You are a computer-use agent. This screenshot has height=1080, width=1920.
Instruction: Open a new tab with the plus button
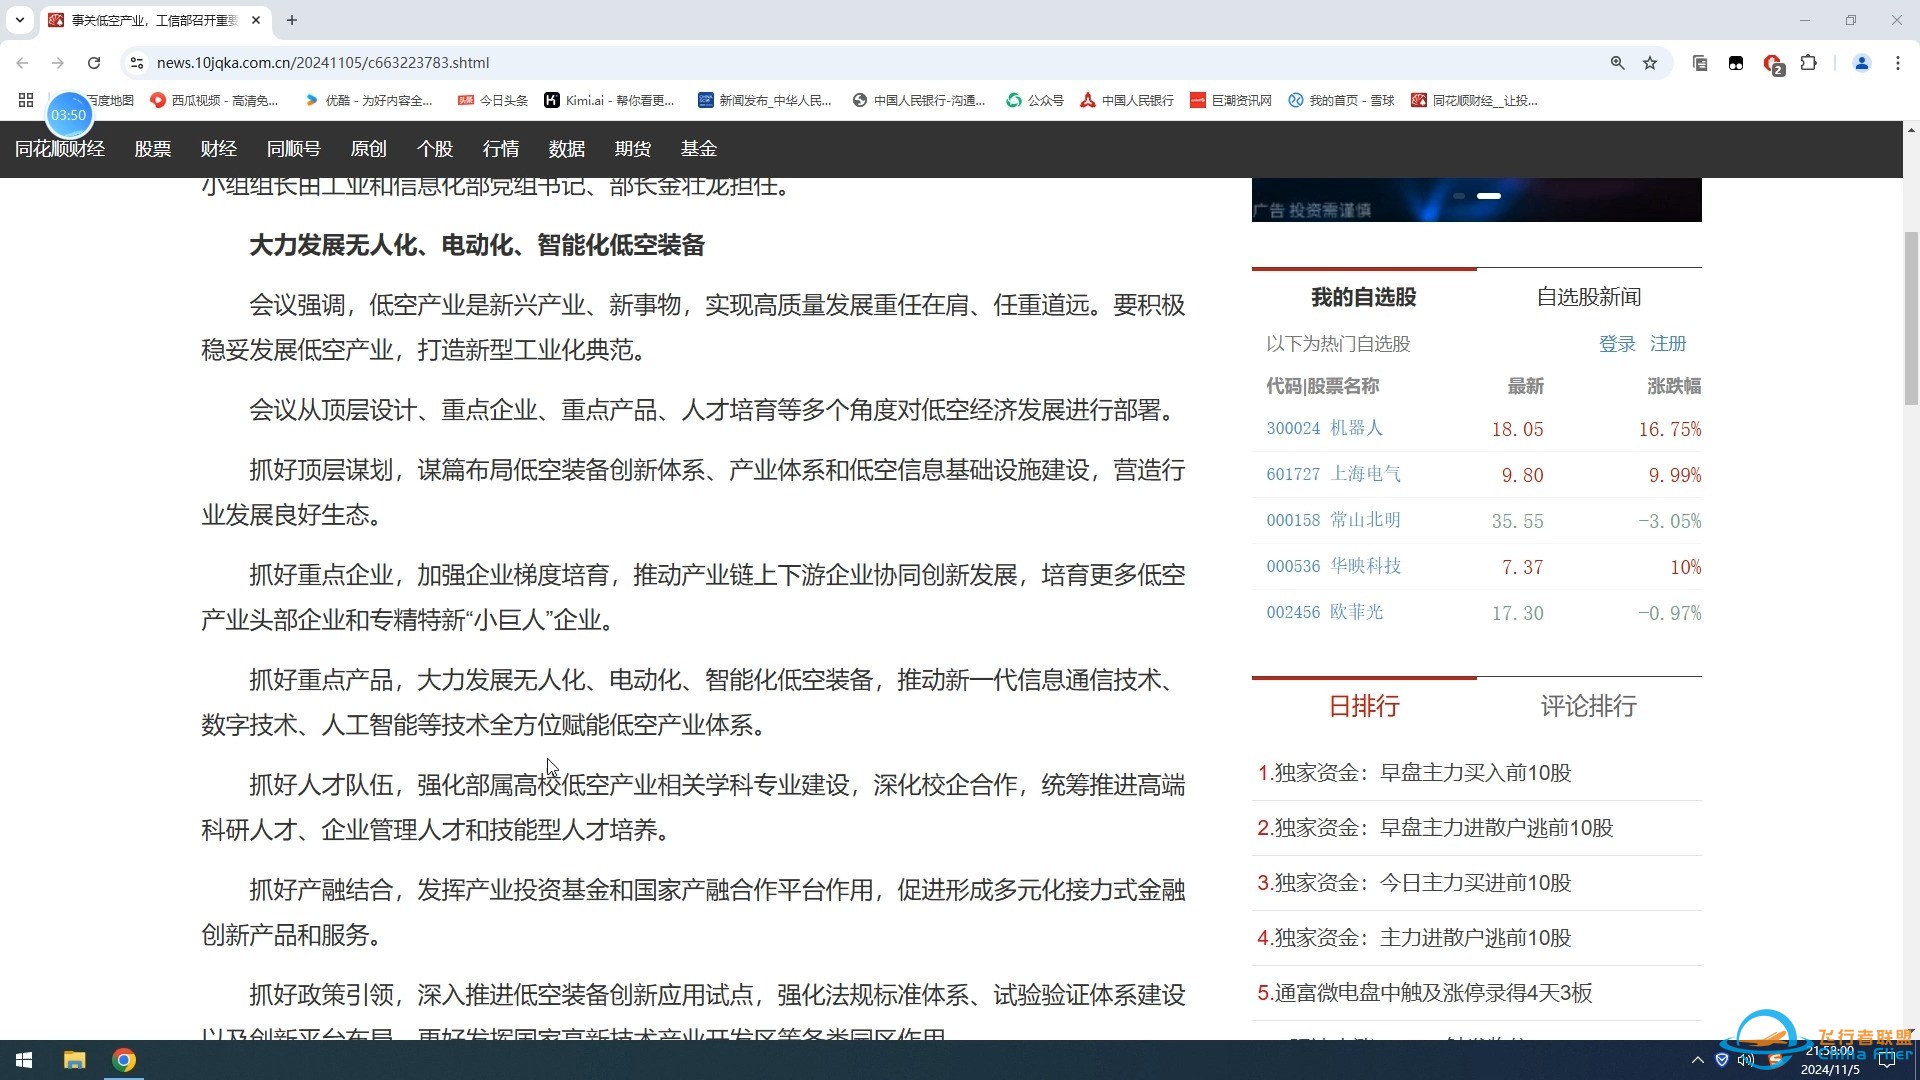(x=292, y=20)
